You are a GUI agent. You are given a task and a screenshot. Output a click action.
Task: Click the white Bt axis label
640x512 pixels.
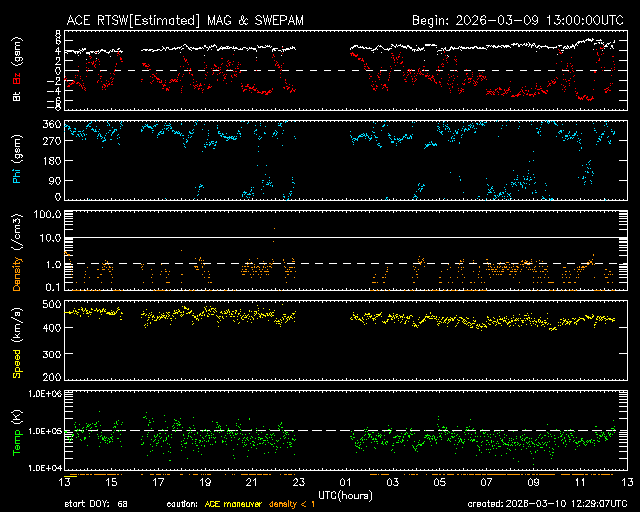coord(17,96)
